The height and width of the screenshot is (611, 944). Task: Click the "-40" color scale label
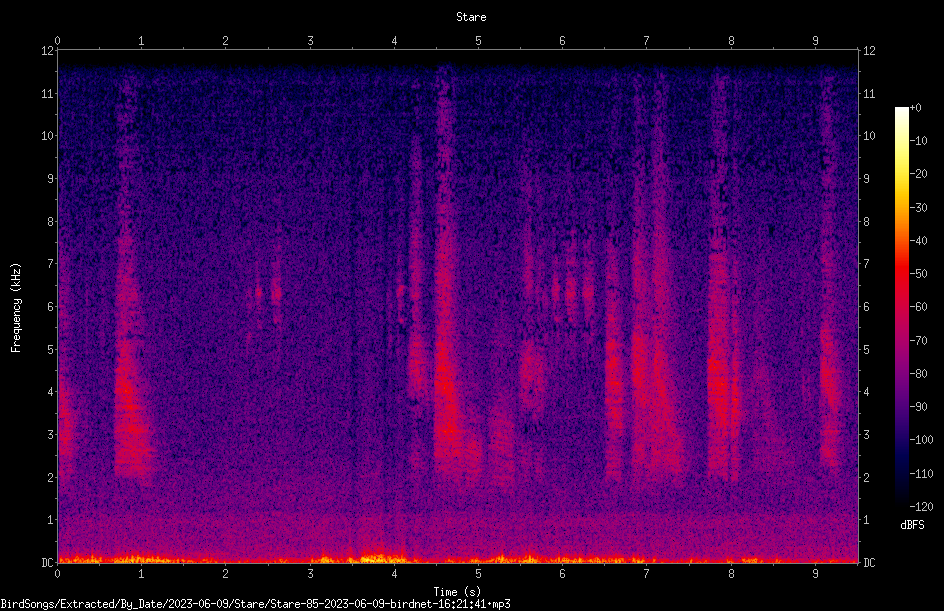[918, 241]
